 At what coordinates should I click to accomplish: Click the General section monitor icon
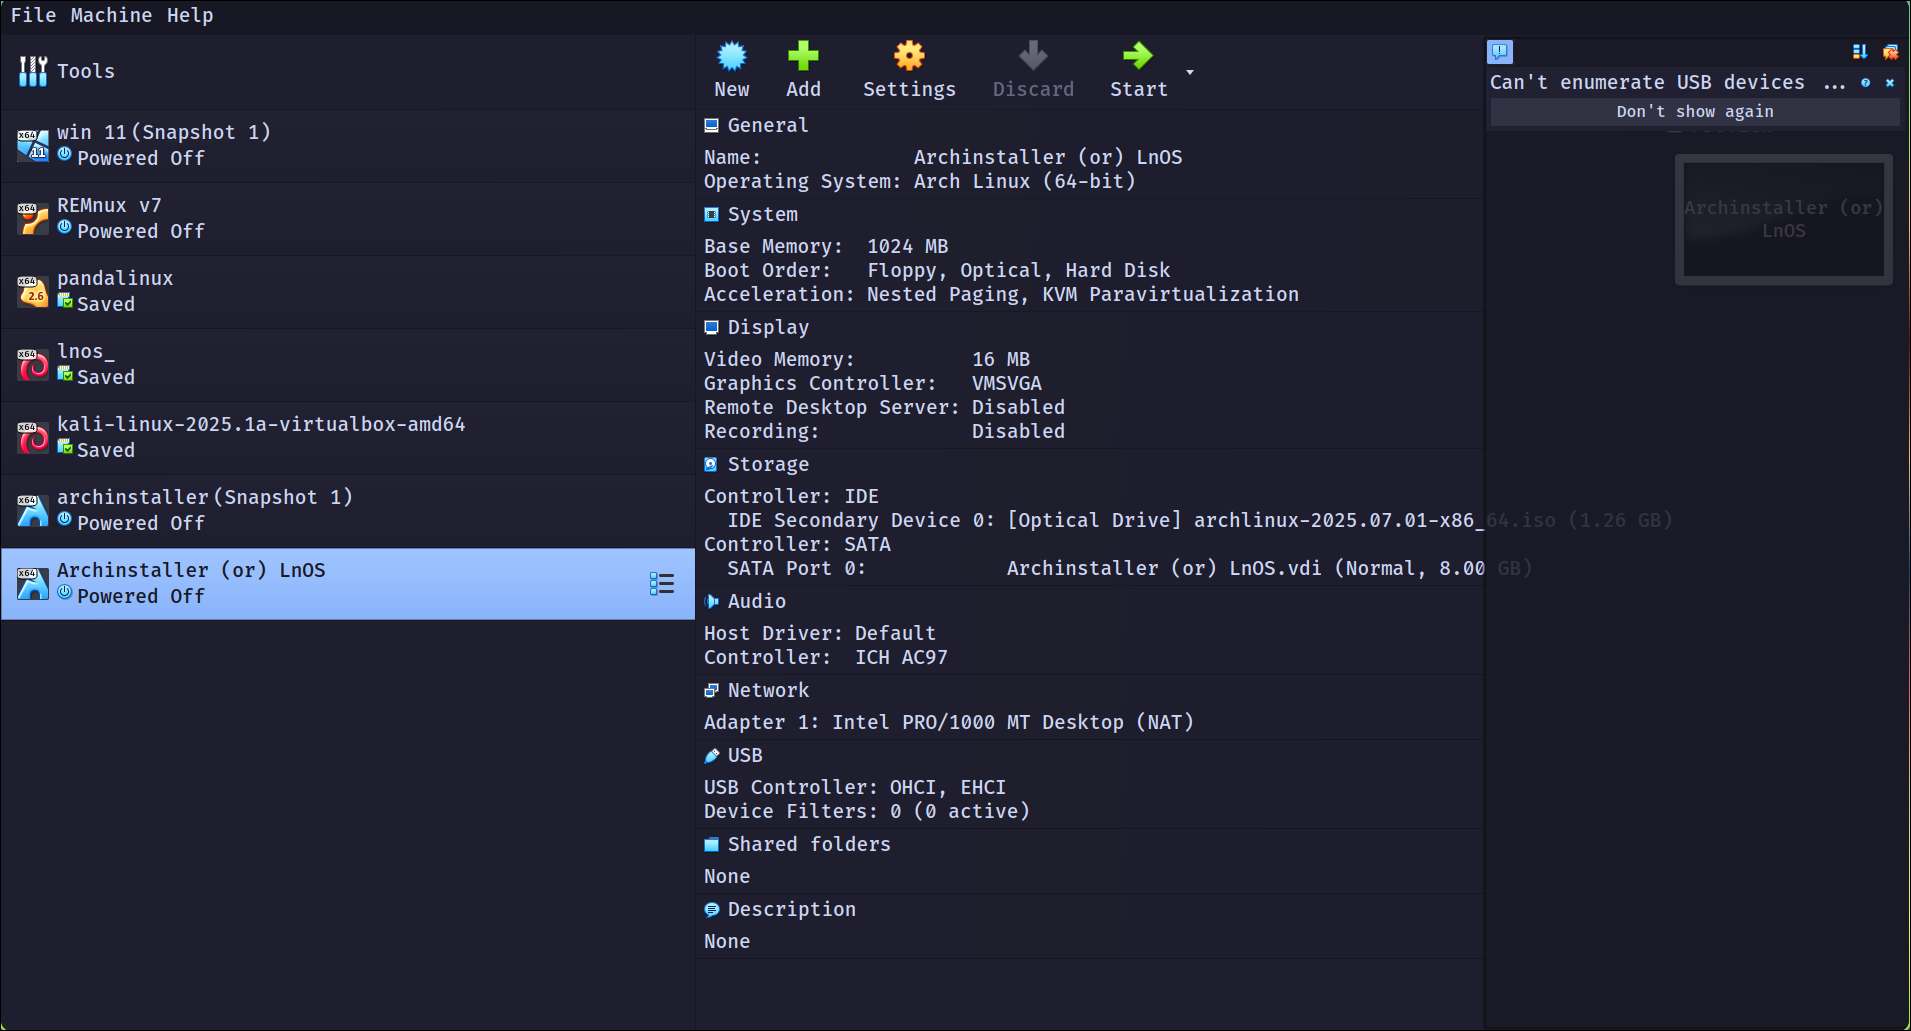click(711, 125)
